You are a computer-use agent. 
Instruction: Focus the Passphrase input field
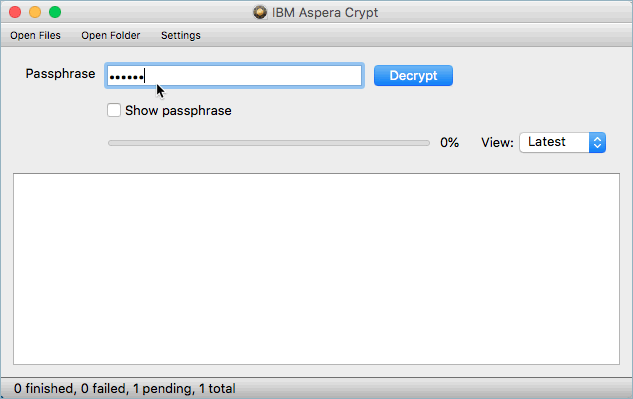[x=235, y=76]
